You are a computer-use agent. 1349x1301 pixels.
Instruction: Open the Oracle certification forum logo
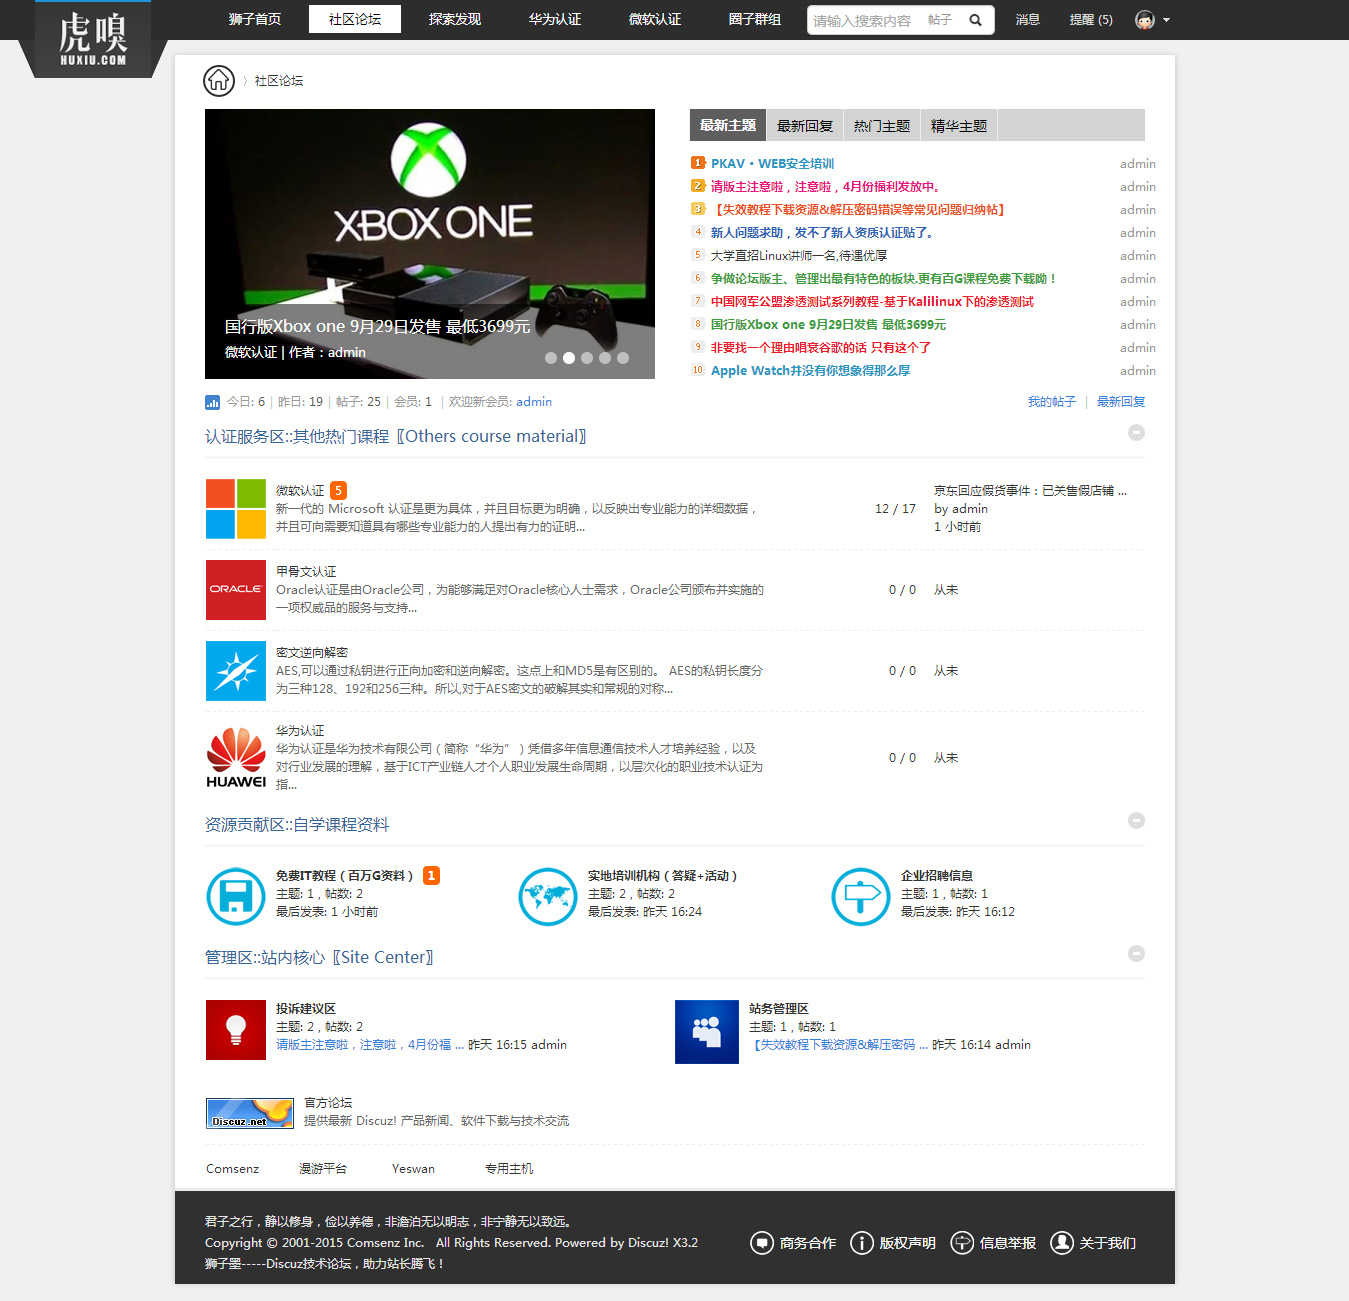click(236, 590)
